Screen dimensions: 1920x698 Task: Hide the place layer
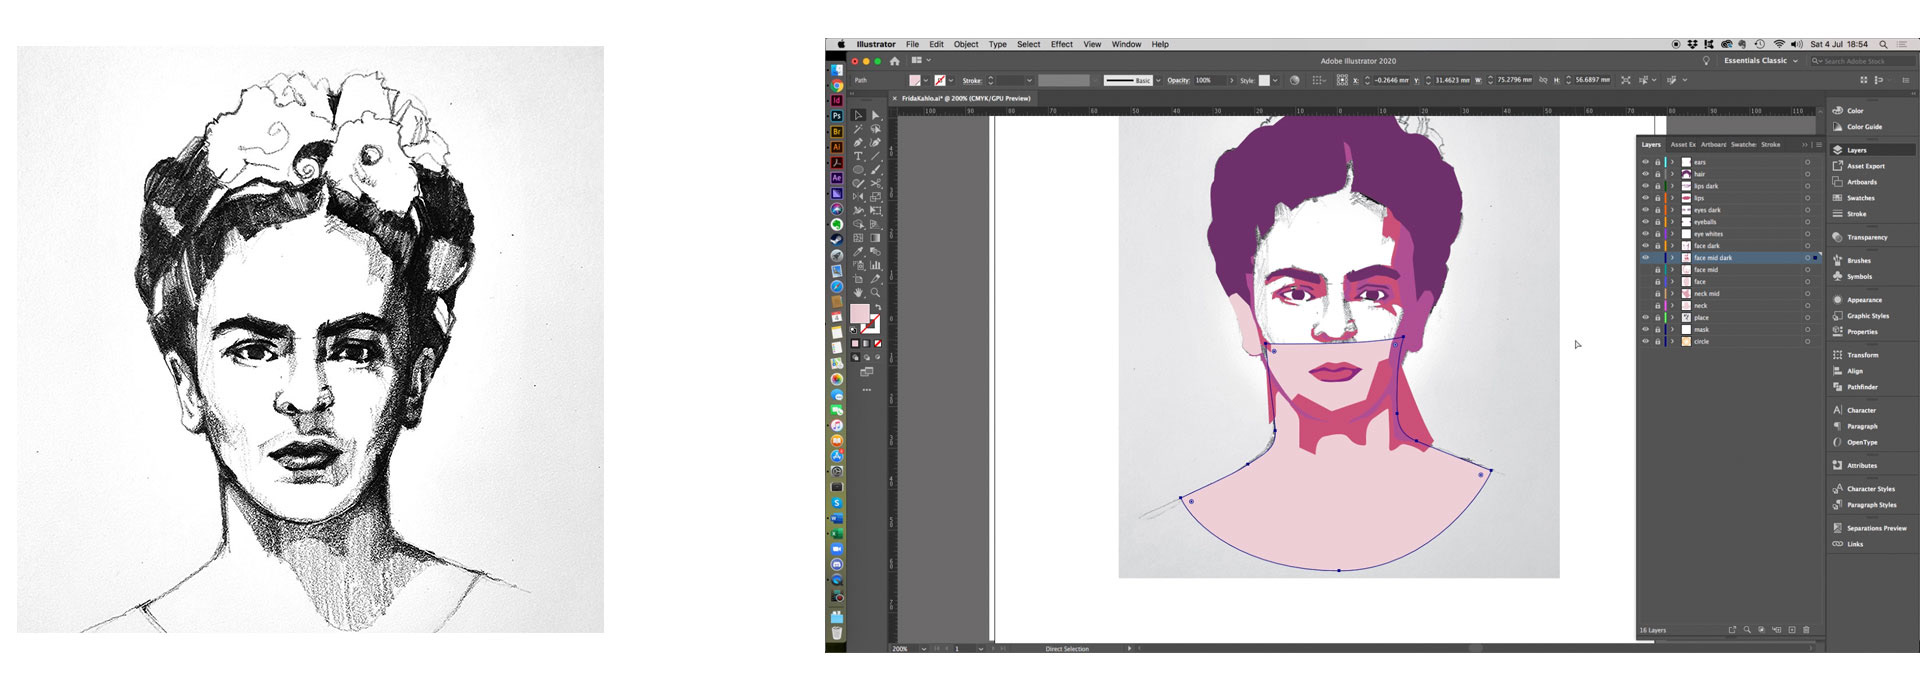click(1645, 318)
